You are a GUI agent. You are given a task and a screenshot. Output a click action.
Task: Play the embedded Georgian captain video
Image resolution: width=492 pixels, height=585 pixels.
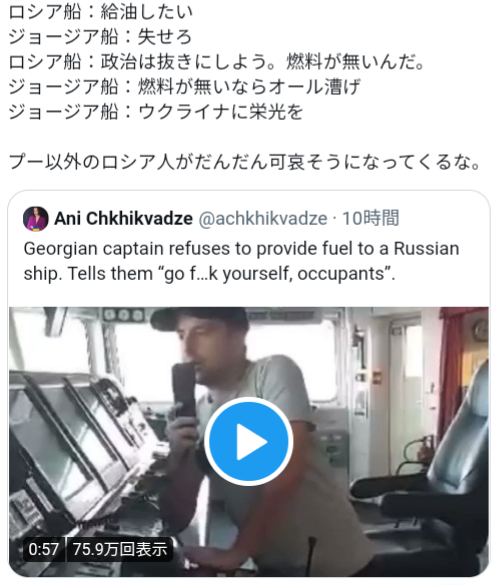coord(248,442)
